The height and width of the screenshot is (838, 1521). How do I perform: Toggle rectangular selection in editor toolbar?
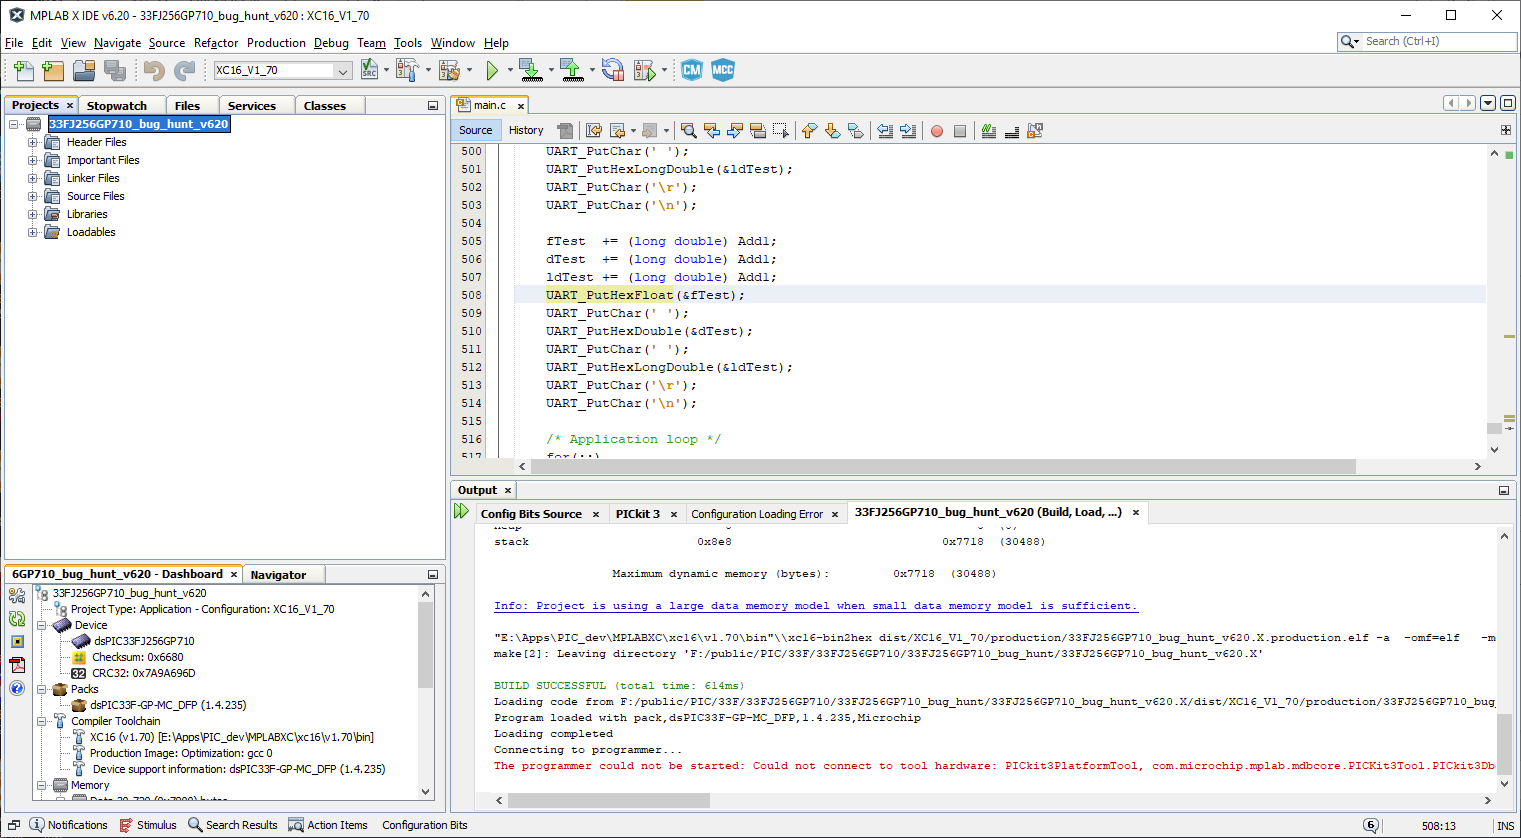[x=781, y=131]
